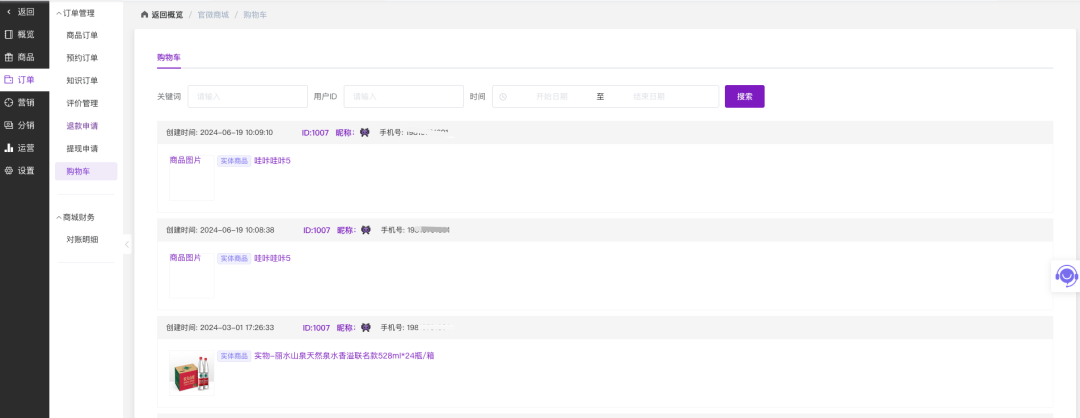Image resolution: width=1080 pixels, height=418 pixels.
Task: Click 实体商品 tag beside 丽水山泉 product
Action: pos(234,356)
